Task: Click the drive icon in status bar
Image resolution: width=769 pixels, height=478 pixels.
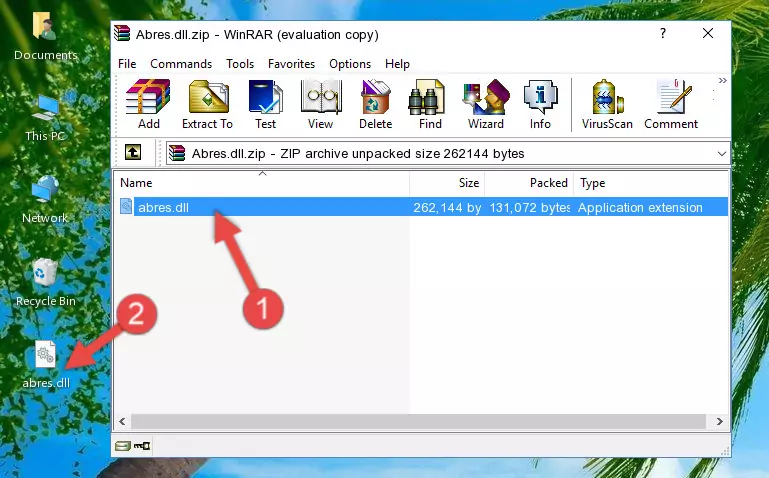Action: (x=122, y=446)
